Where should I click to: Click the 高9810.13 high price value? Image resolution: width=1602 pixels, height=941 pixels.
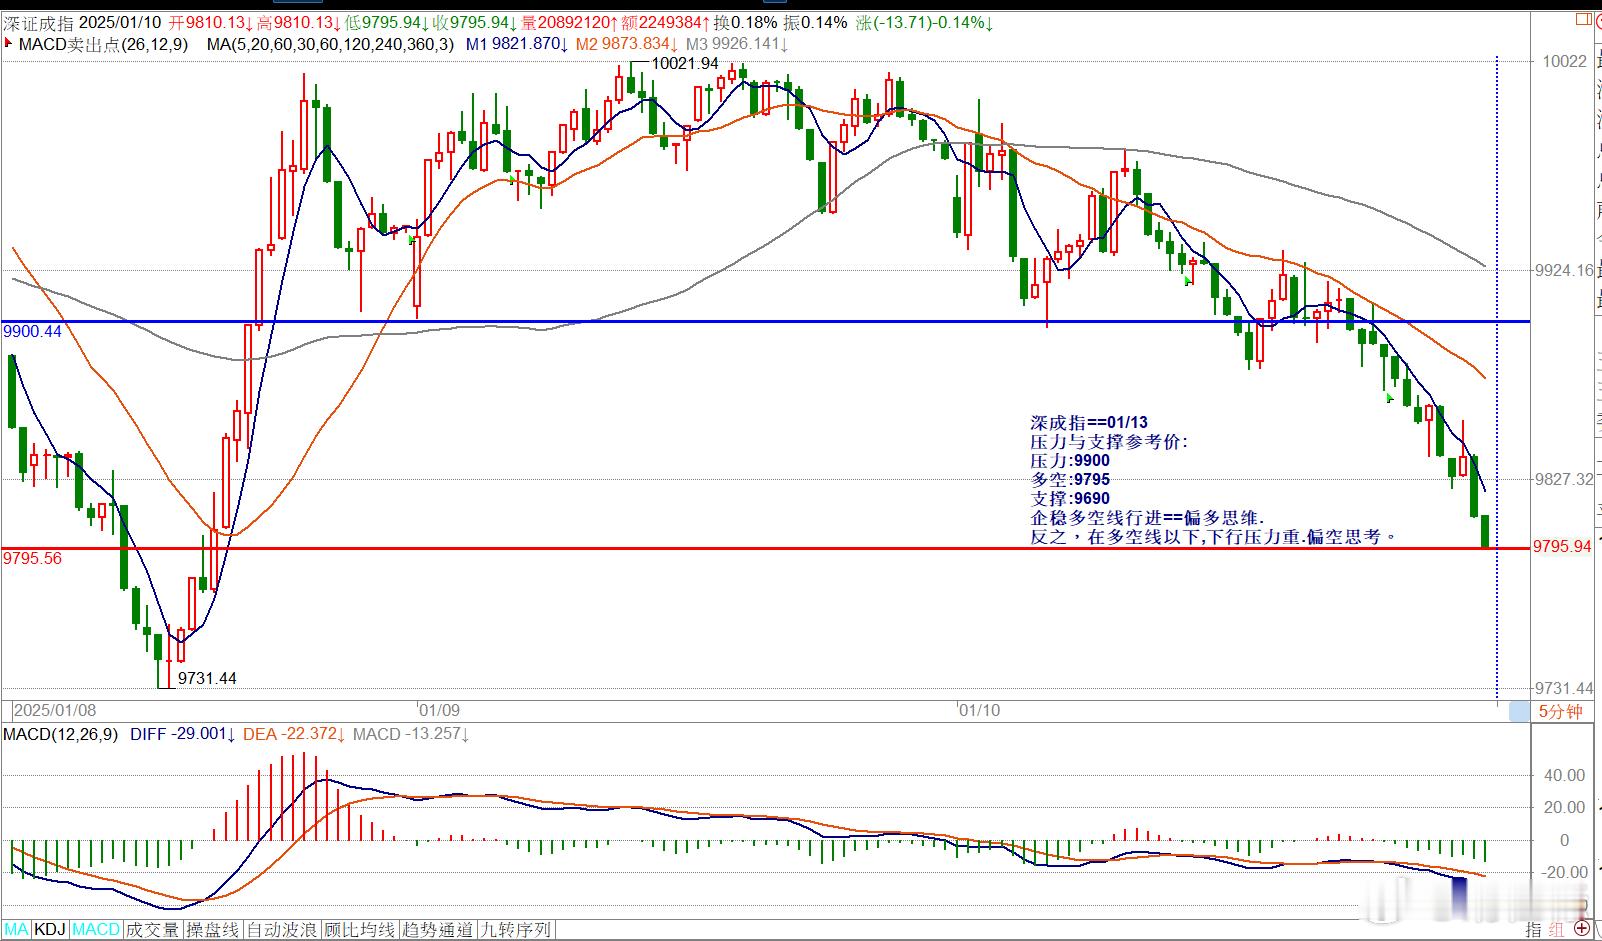[x=298, y=23]
